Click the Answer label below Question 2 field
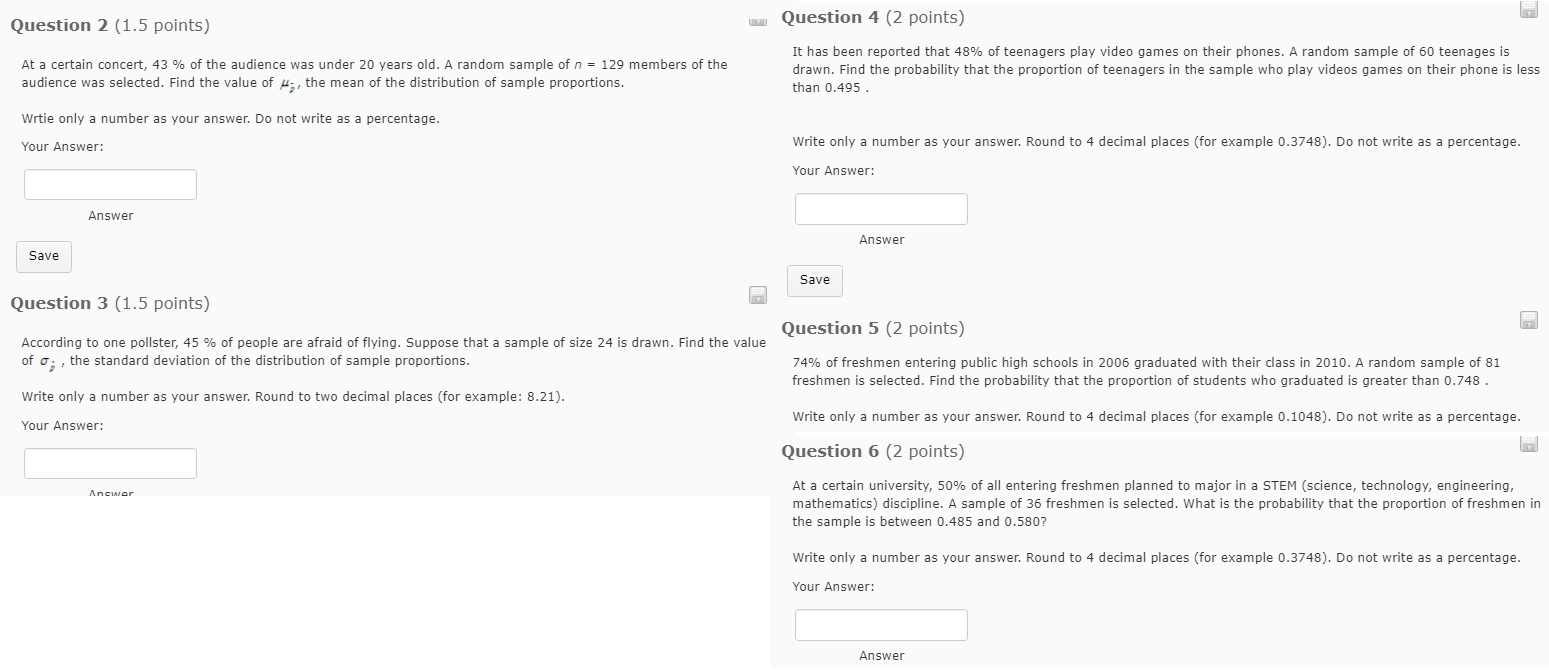 pos(111,215)
